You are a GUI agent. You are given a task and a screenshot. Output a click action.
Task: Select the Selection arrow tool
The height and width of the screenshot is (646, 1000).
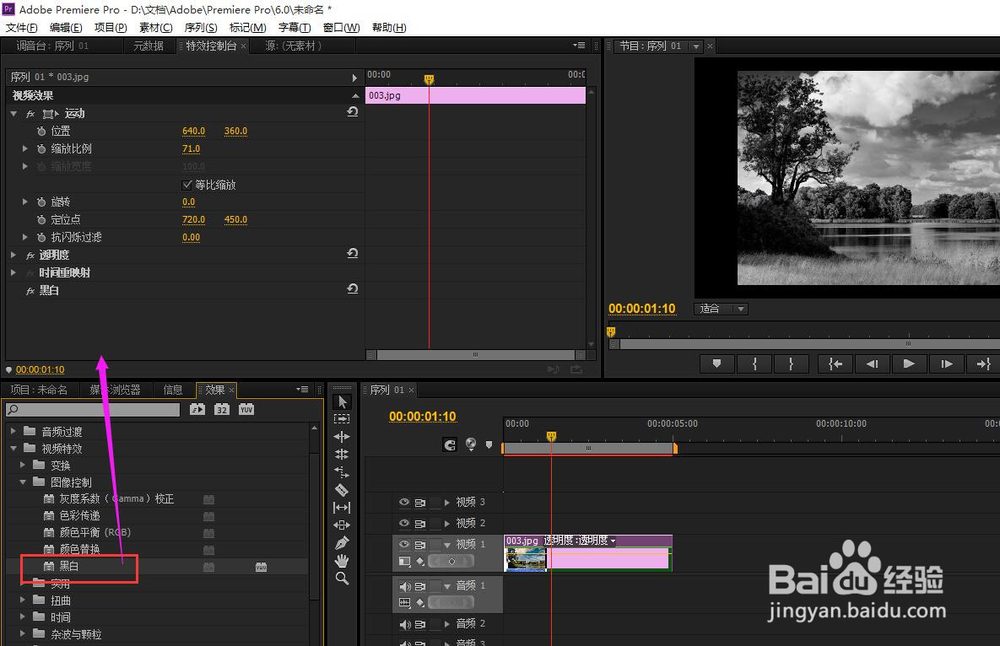click(x=342, y=402)
